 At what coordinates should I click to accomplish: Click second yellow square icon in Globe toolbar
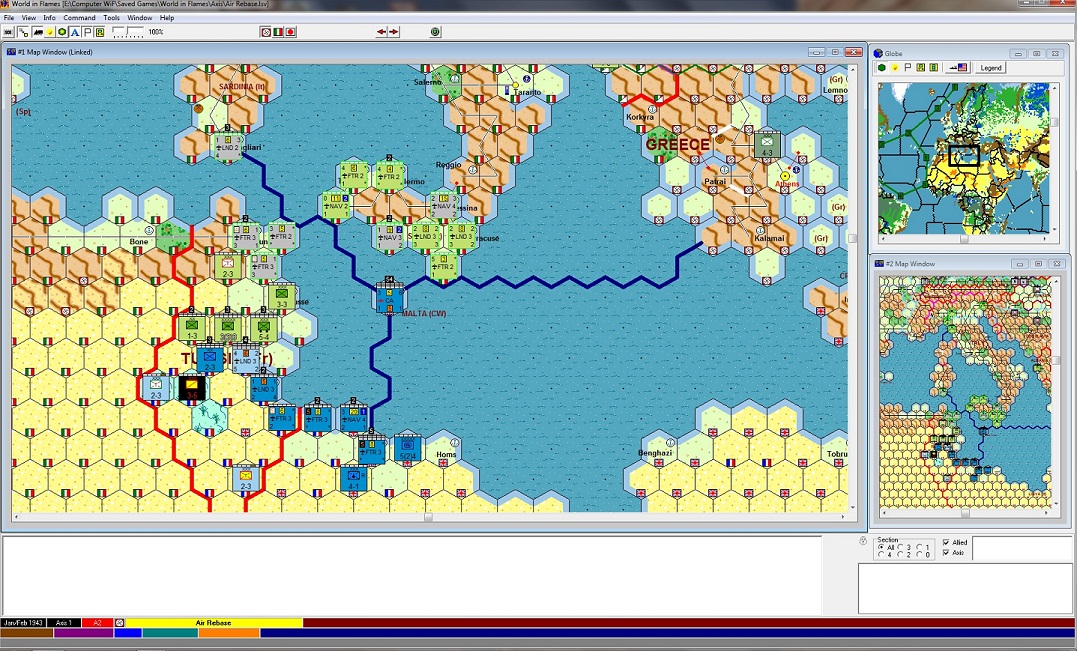point(933,67)
